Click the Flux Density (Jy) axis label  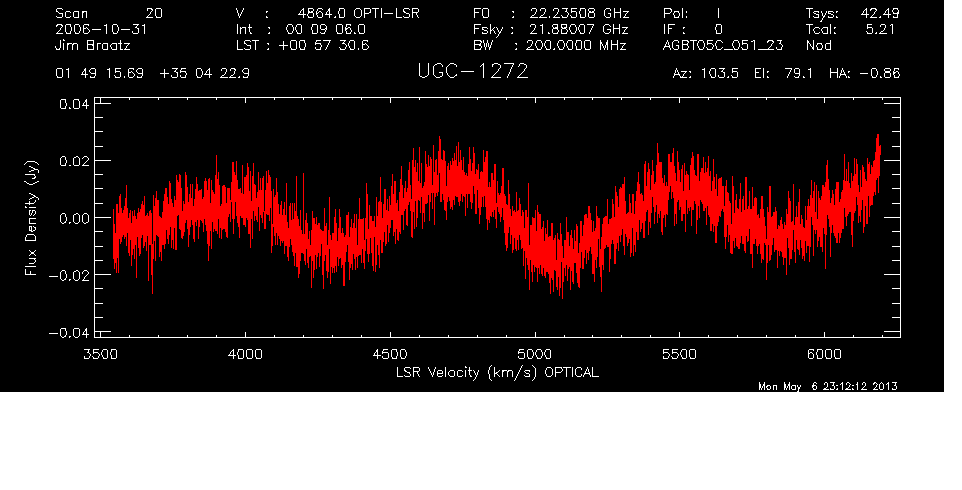click(x=31, y=218)
